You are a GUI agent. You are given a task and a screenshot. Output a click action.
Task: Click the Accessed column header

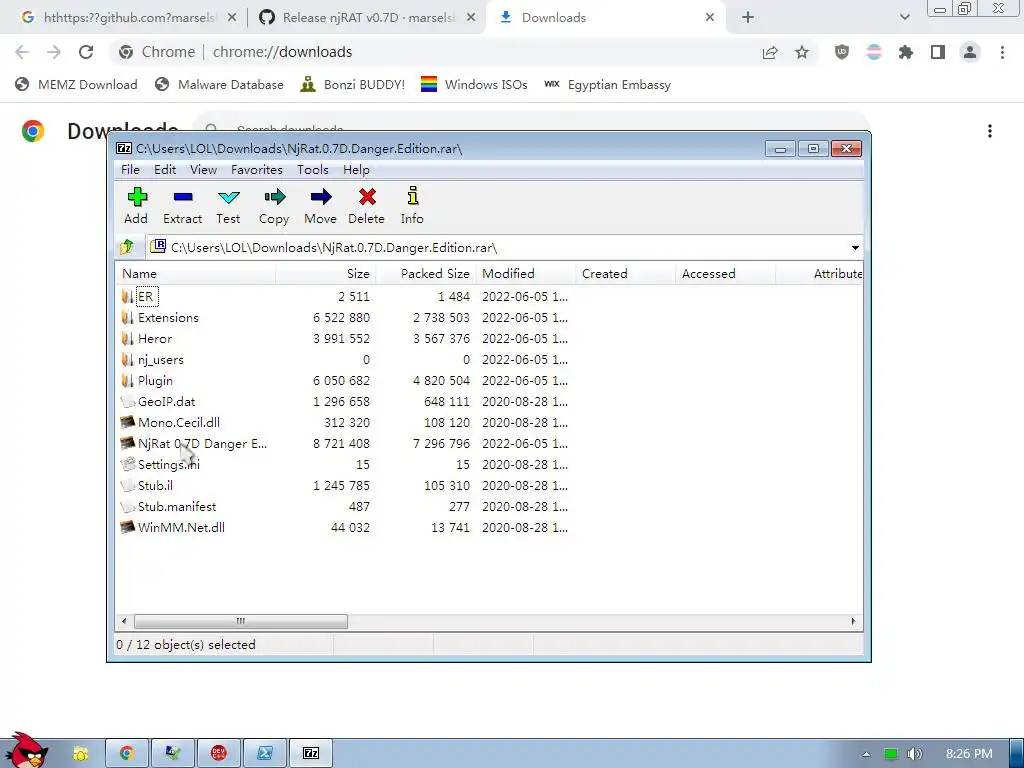coord(726,274)
